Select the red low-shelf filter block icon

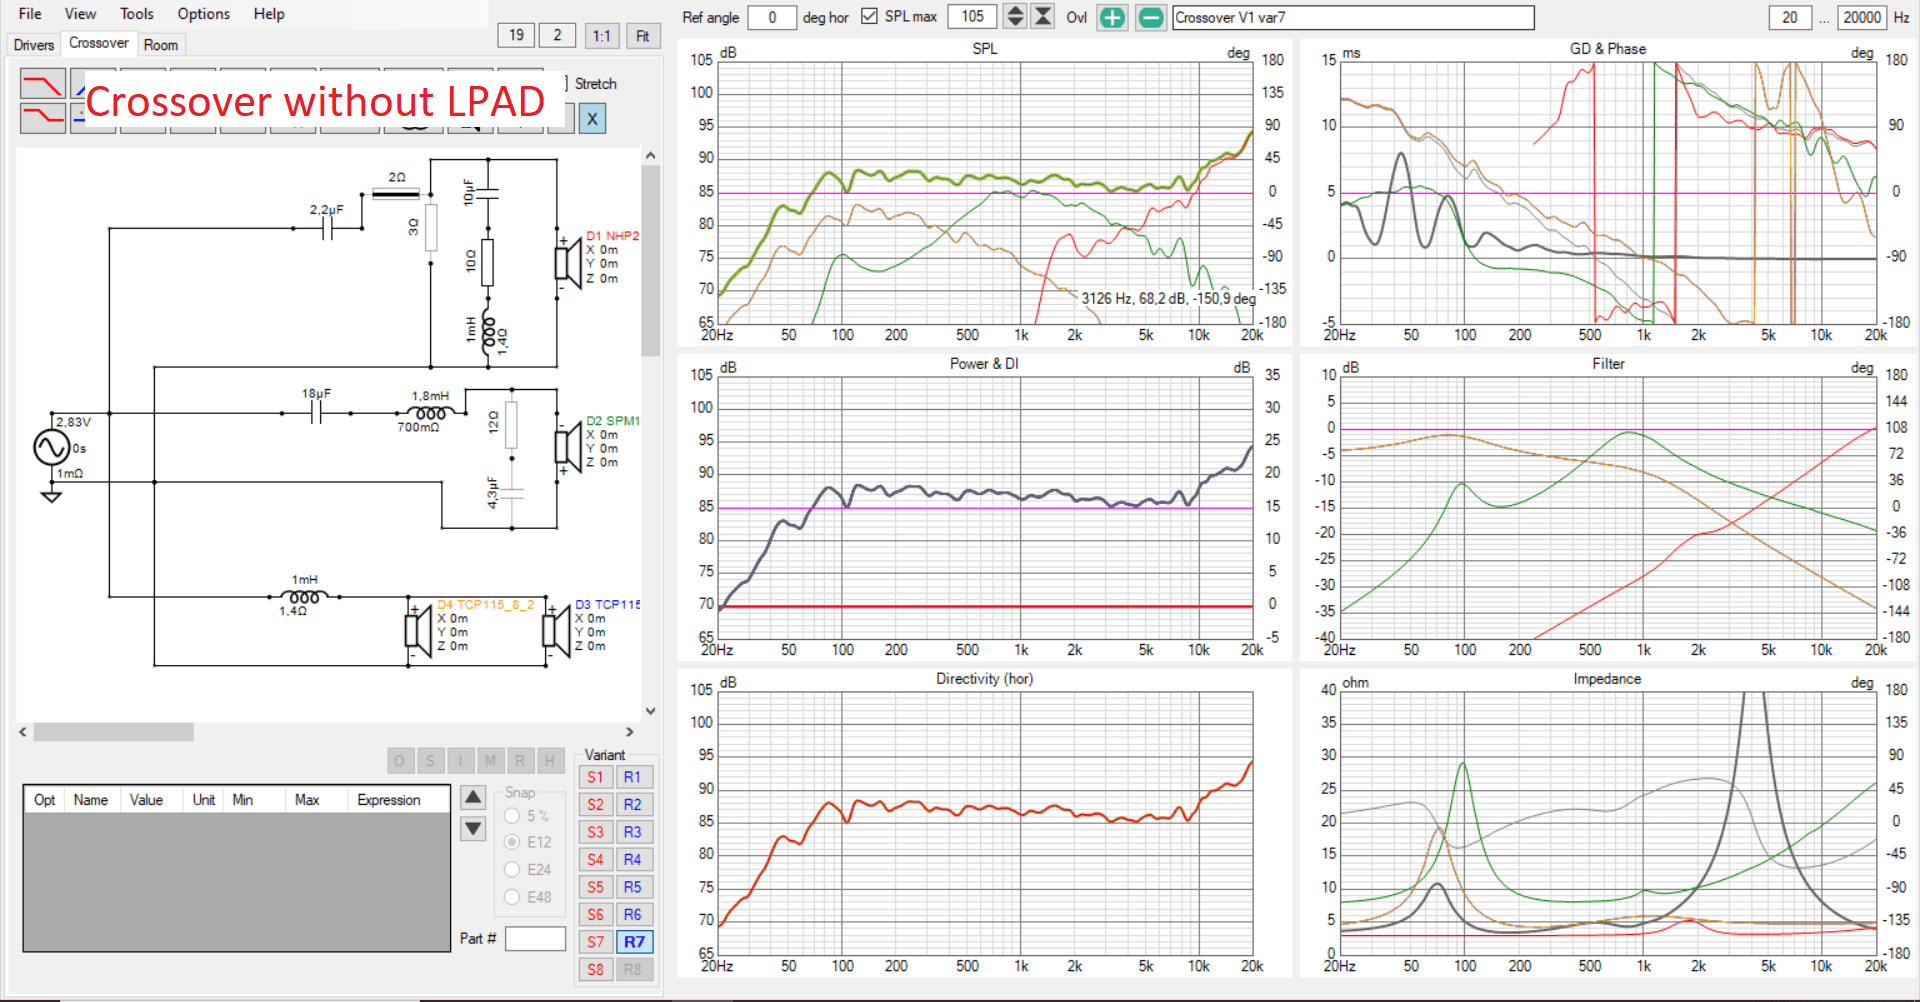pyautogui.click(x=42, y=117)
